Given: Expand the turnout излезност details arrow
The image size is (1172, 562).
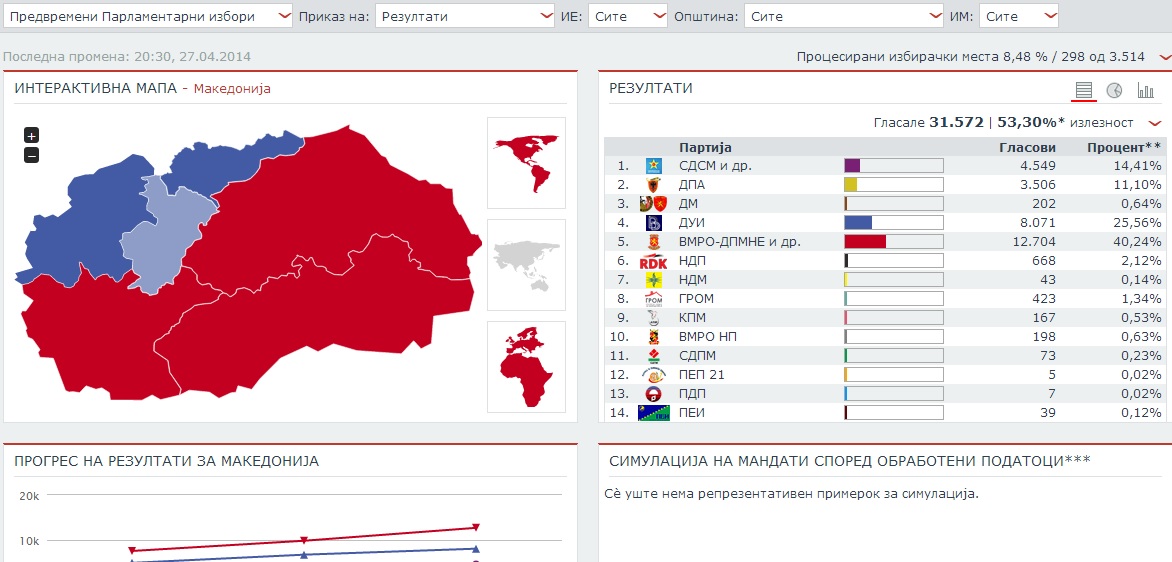Looking at the screenshot, I should click(x=1155, y=123).
